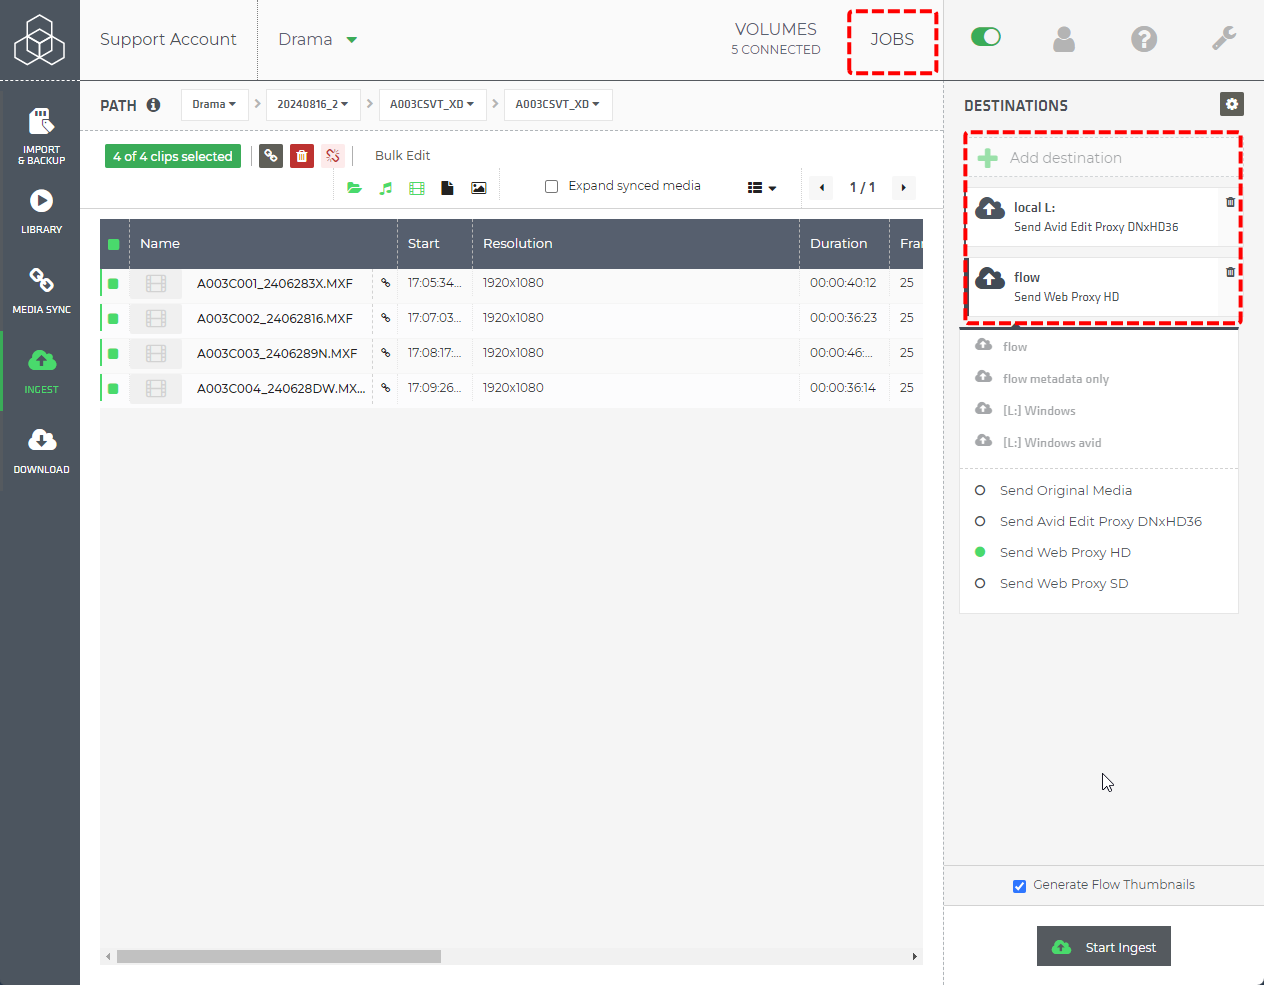The height and width of the screenshot is (985, 1264).
Task: Open the JOBS tab
Action: coord(892,41)
